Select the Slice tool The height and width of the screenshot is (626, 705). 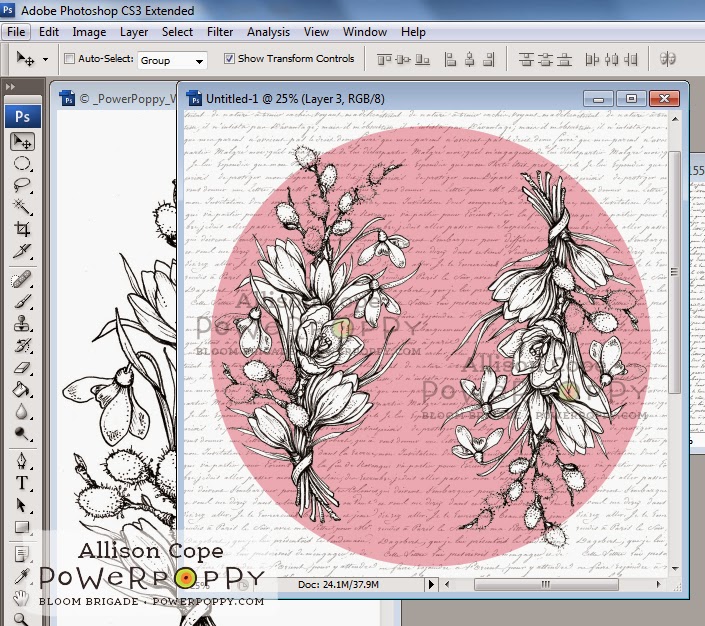[22, 251]
